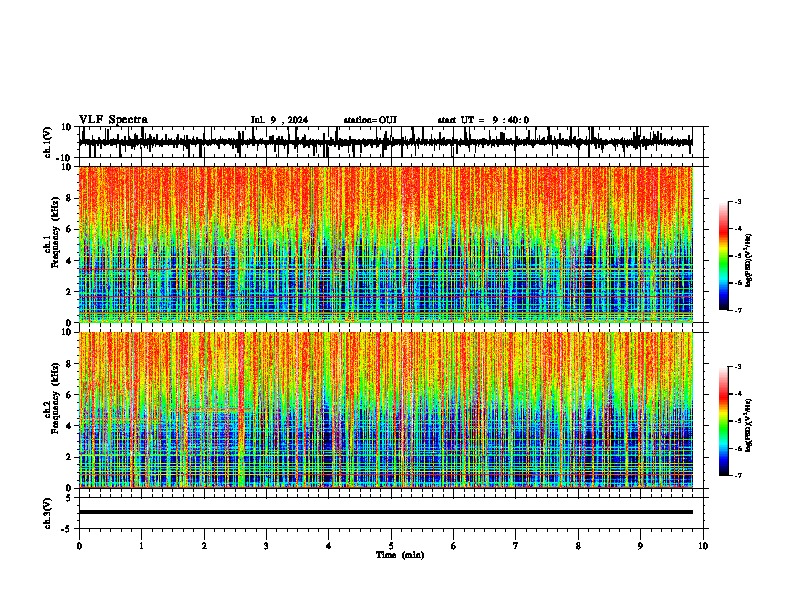Click the "ch.1(V)" waveform axis label

[48, 142]
